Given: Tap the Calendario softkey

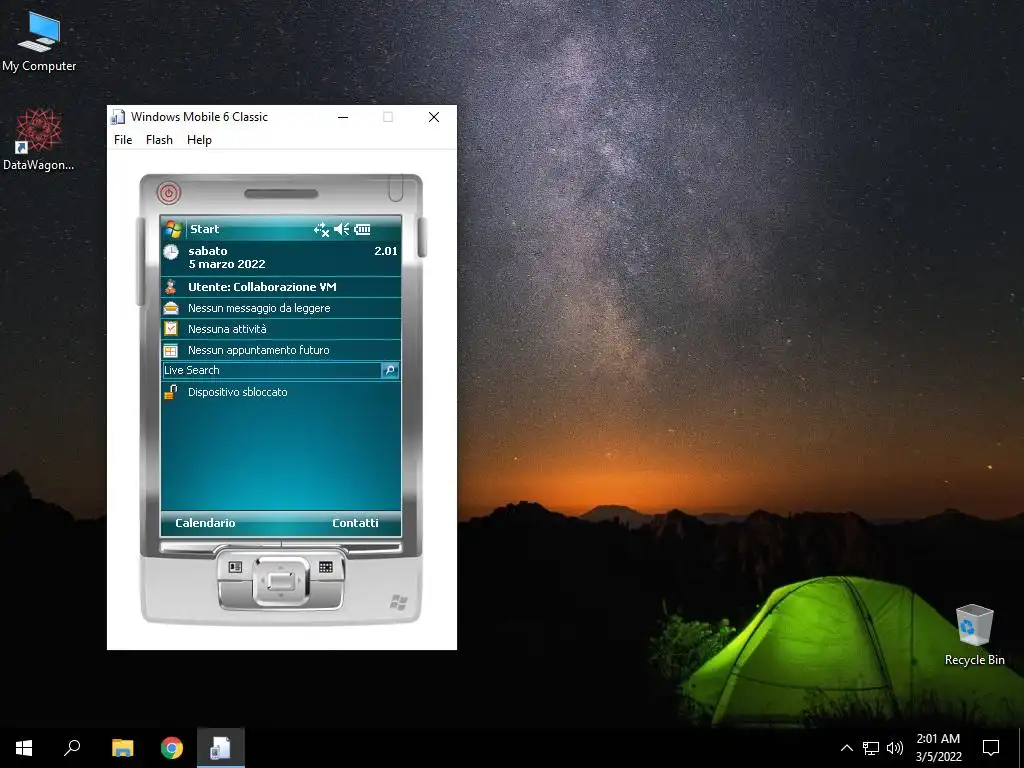Looking at the screenshot, I should (205, 523).
